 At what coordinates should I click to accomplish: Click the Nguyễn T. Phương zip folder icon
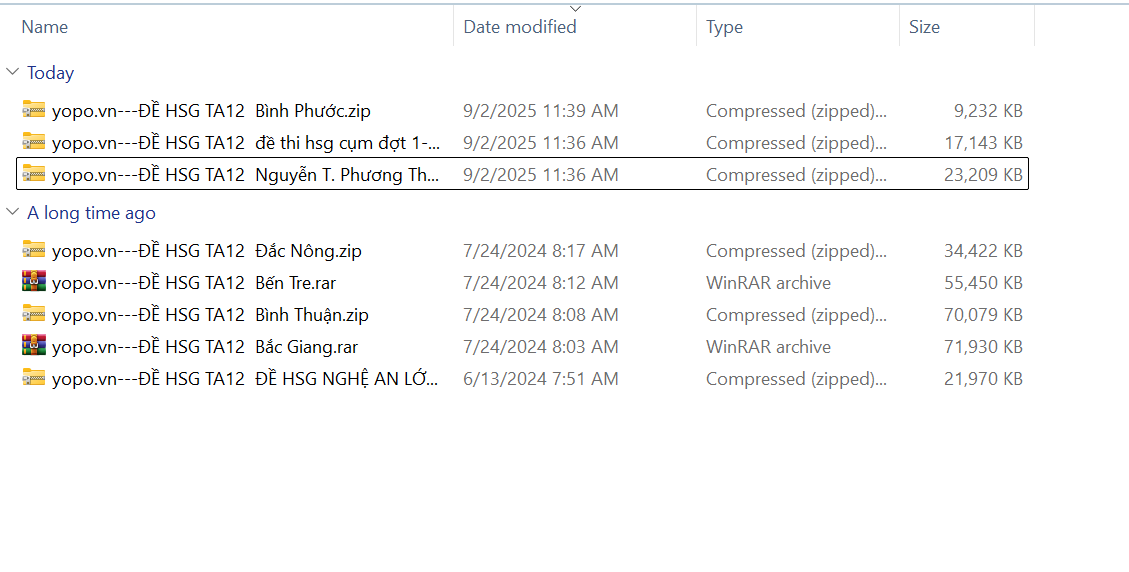(x=34, y=174)
